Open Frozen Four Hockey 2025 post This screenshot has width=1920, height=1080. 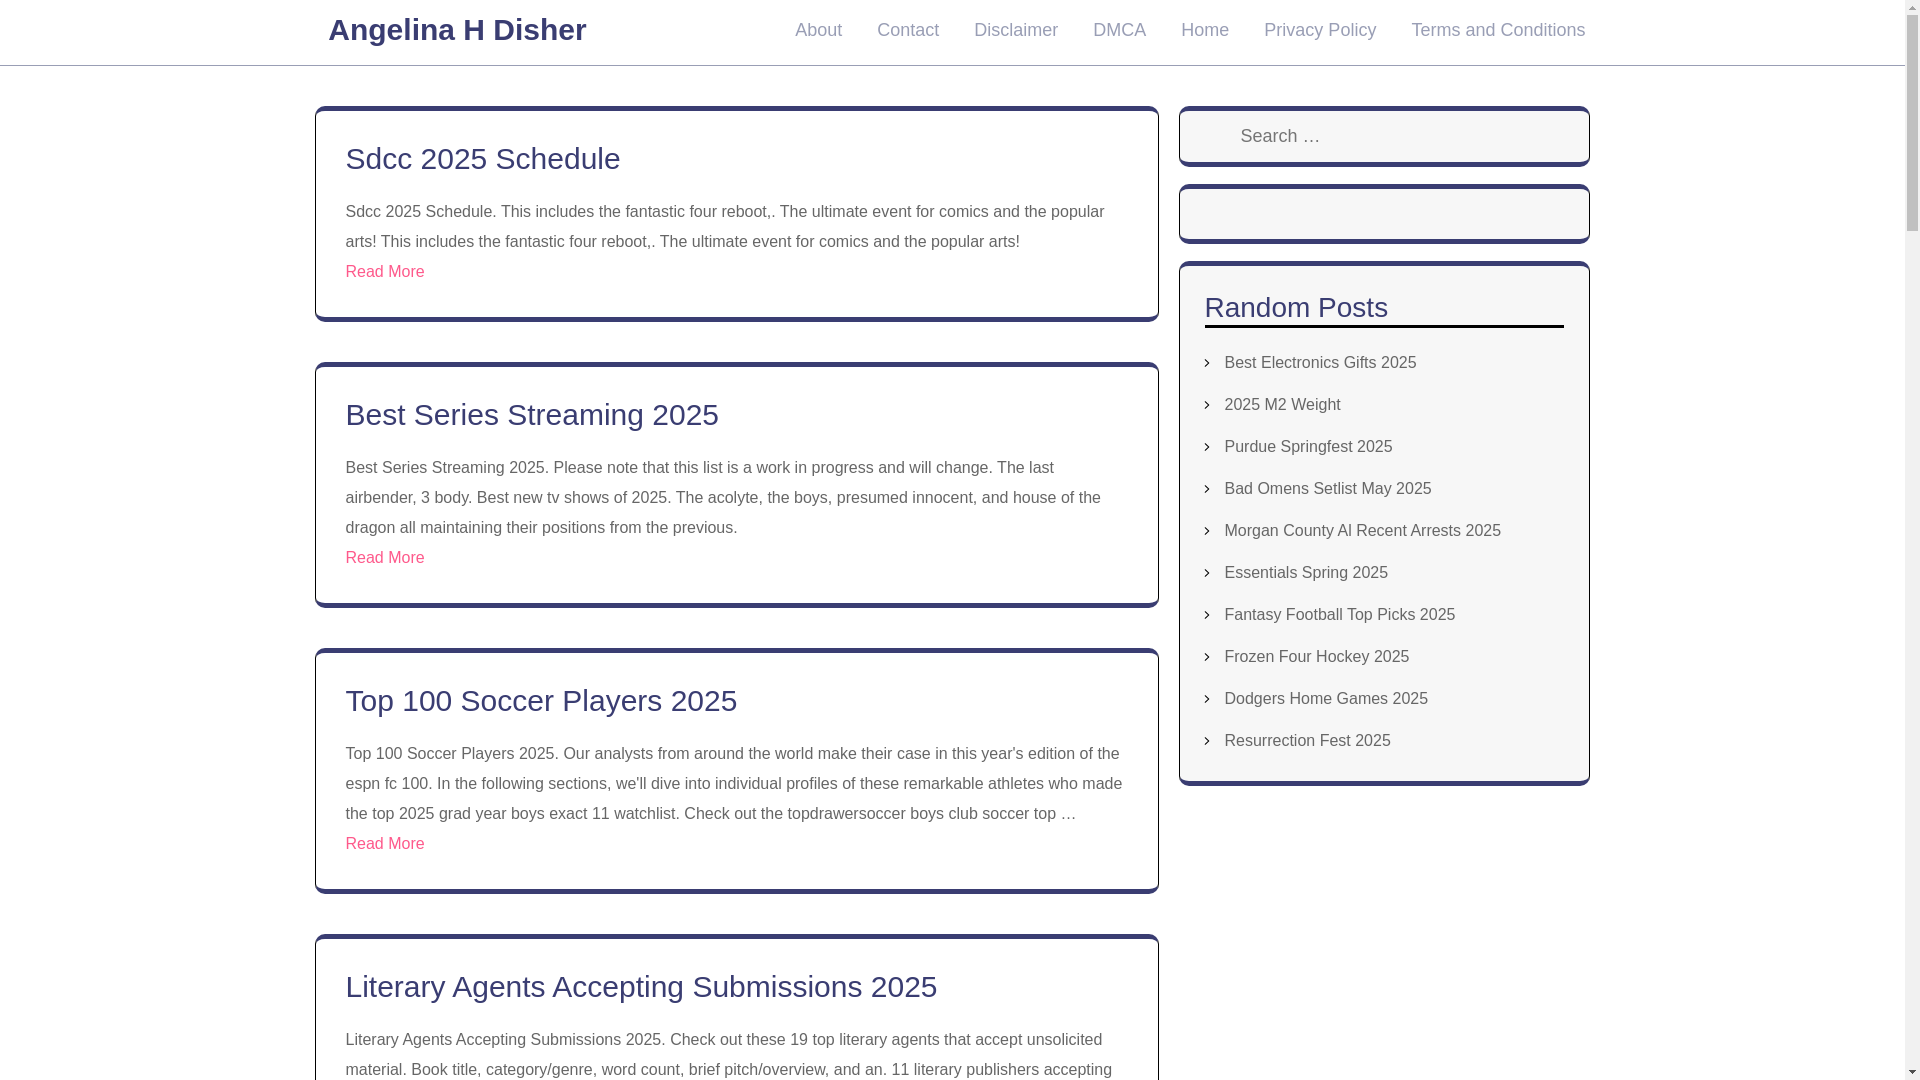click(x=1316, y=657)
